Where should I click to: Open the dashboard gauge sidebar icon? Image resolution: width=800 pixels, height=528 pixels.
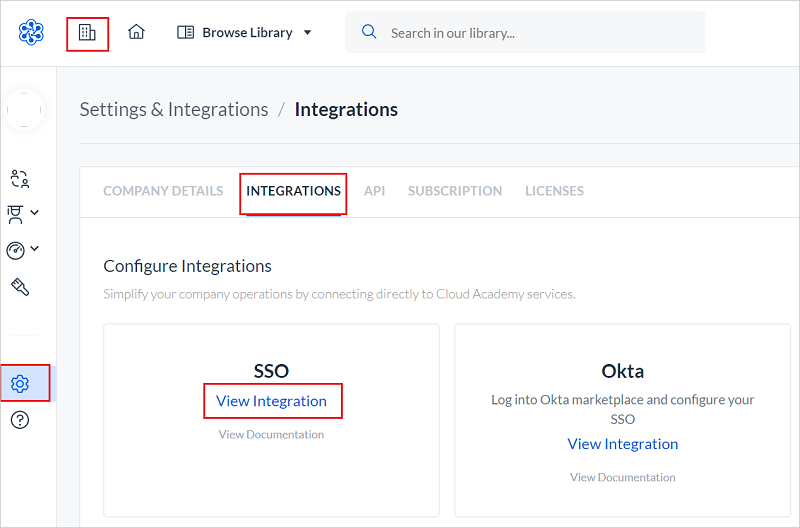coord(15,250)
